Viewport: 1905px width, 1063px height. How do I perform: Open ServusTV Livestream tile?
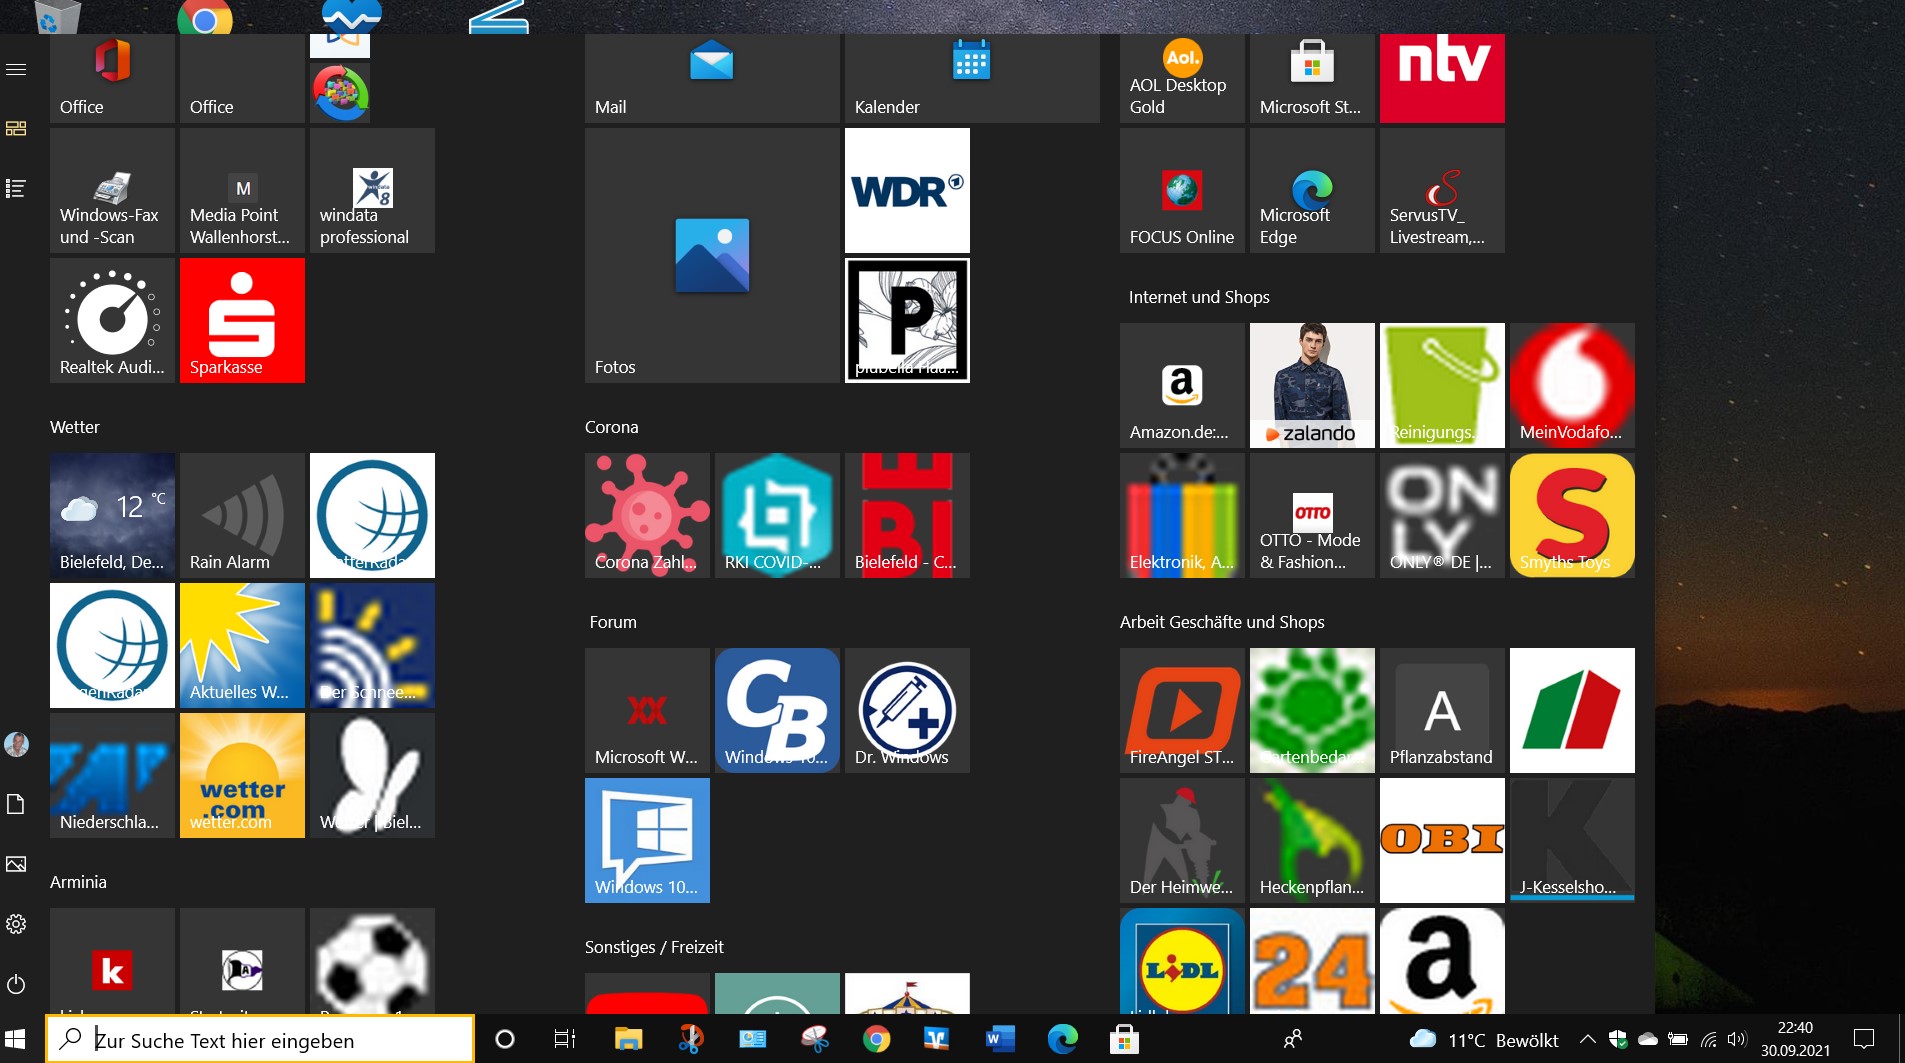pos(1442,190)
